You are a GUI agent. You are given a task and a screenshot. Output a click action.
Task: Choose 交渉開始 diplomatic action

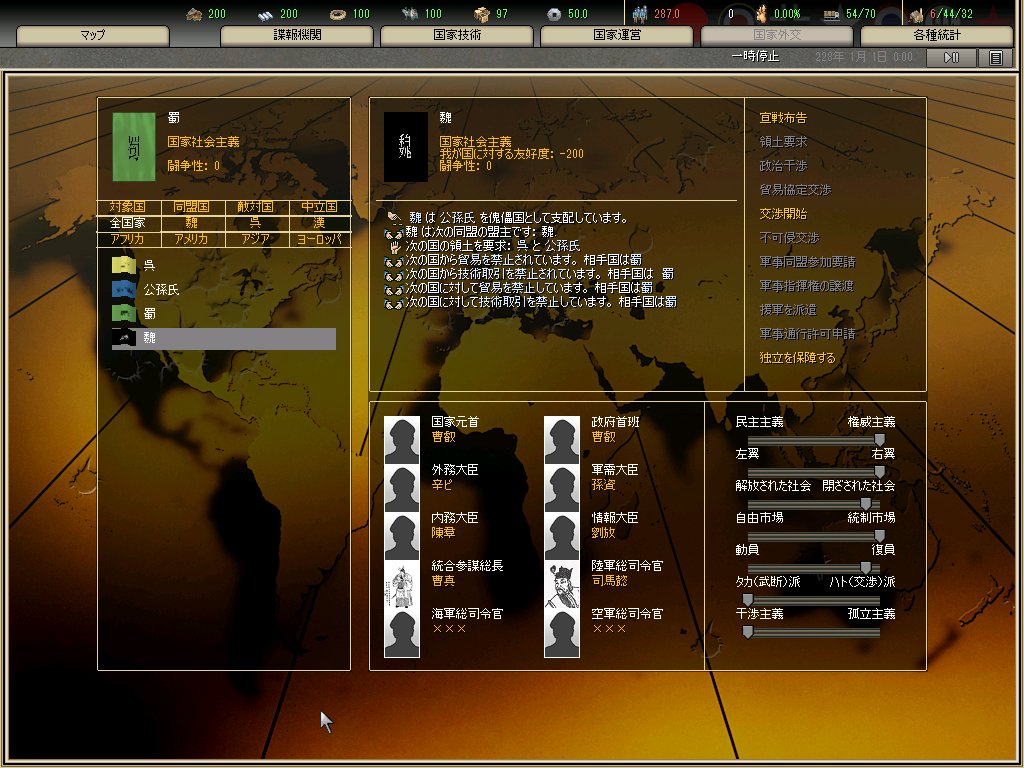(x=783, y=214)
